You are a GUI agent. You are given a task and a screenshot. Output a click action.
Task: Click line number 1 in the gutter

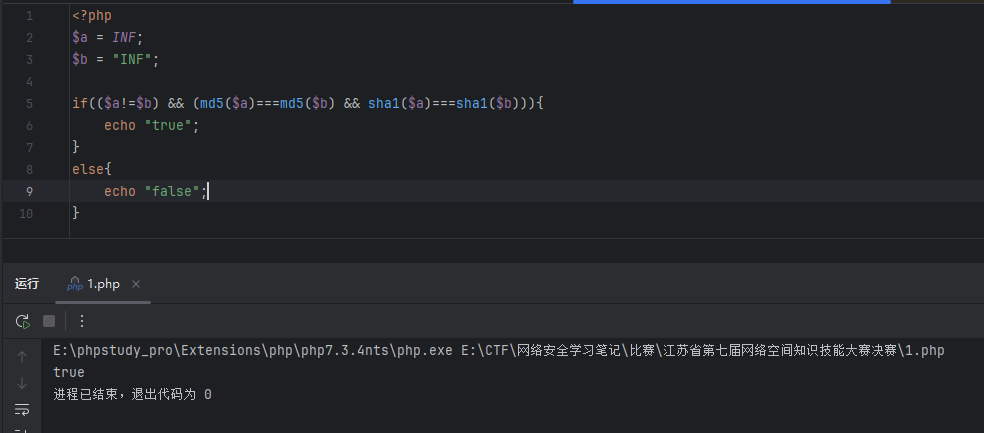(28, 16)
